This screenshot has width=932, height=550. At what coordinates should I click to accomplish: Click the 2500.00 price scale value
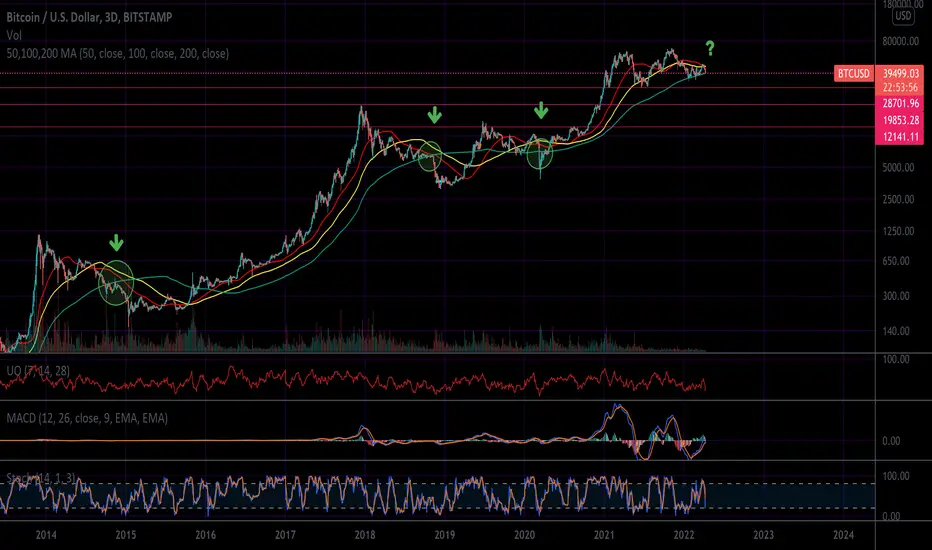click(898, 199)
